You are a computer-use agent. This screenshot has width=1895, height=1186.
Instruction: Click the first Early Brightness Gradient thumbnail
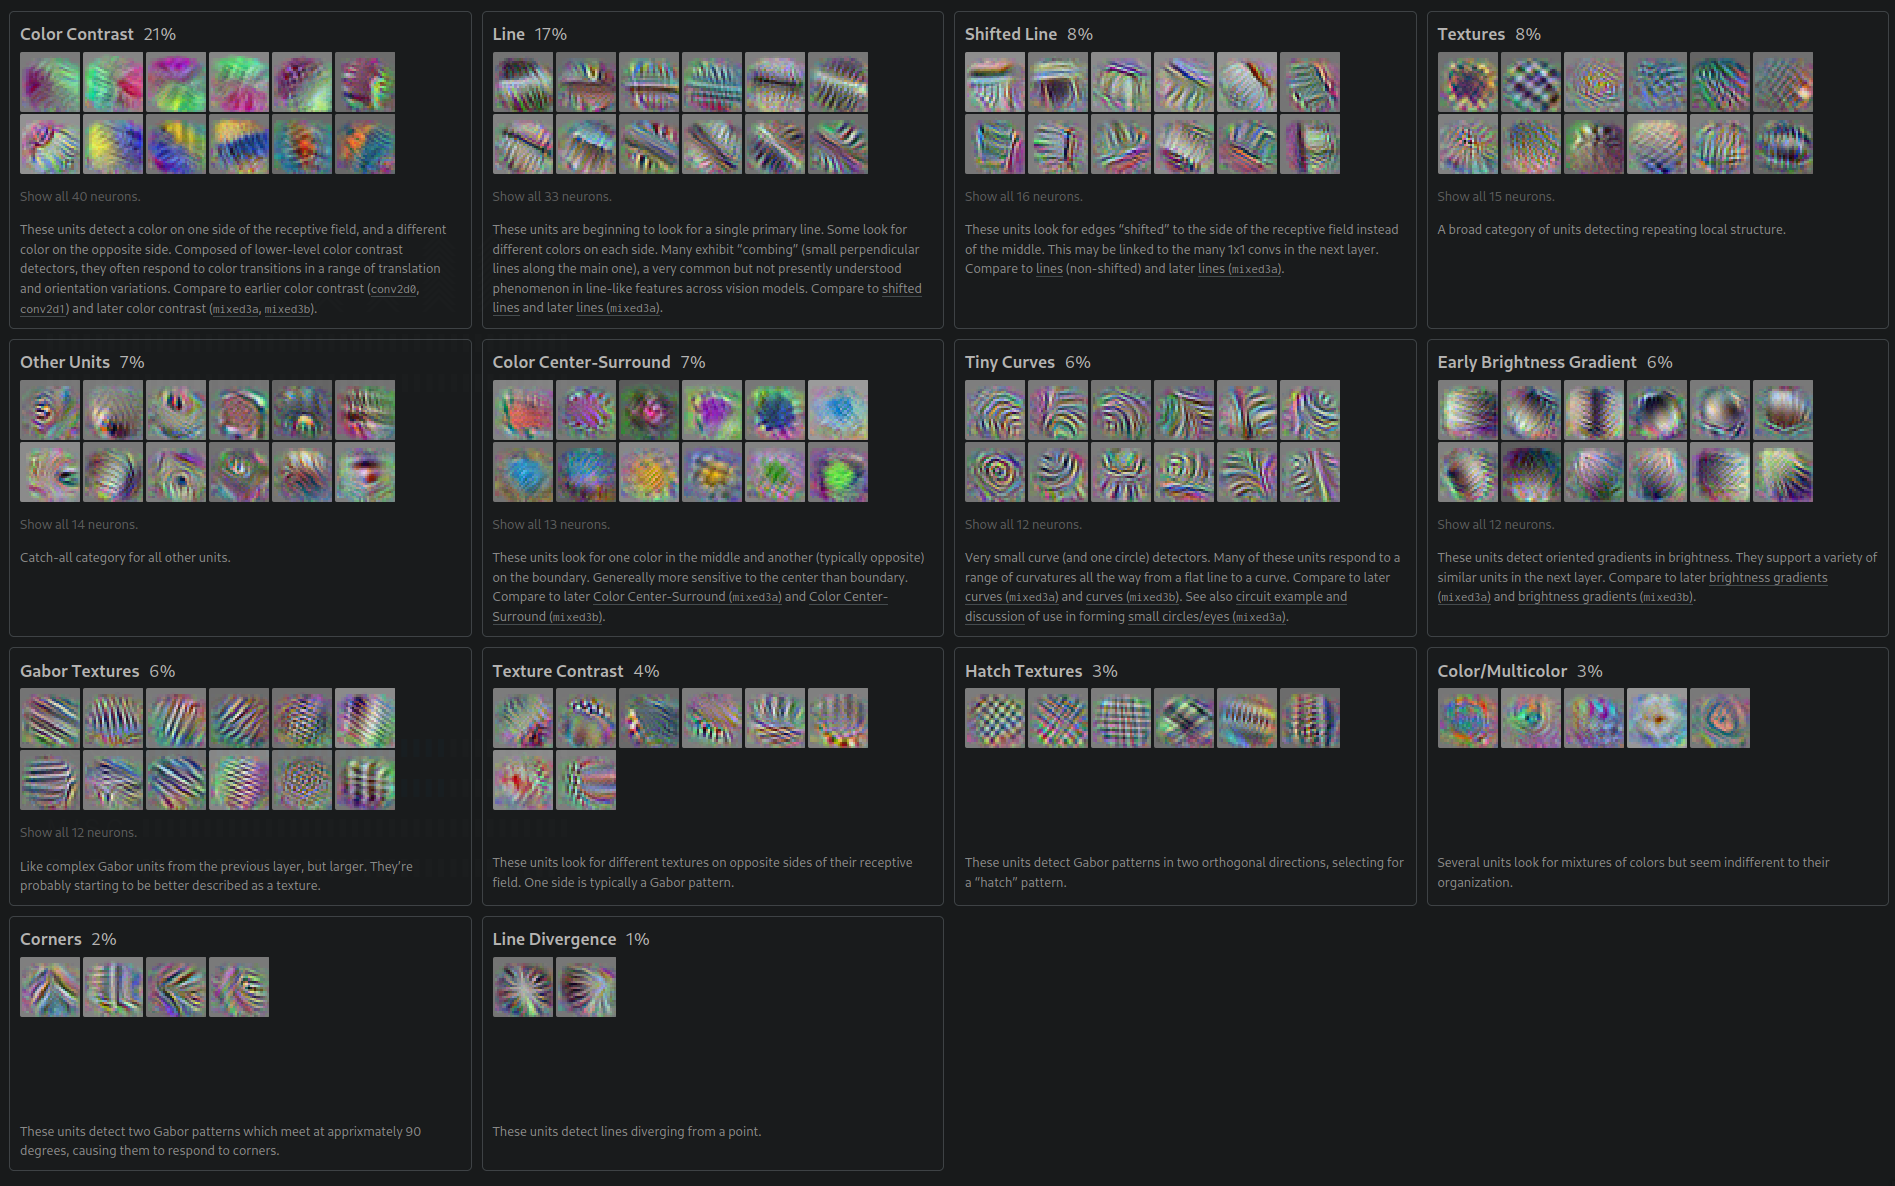click(x=1467, y=410)
